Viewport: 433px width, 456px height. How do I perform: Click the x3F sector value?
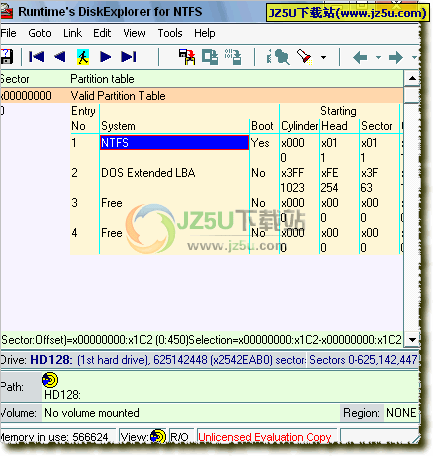(x=370, y=173)
